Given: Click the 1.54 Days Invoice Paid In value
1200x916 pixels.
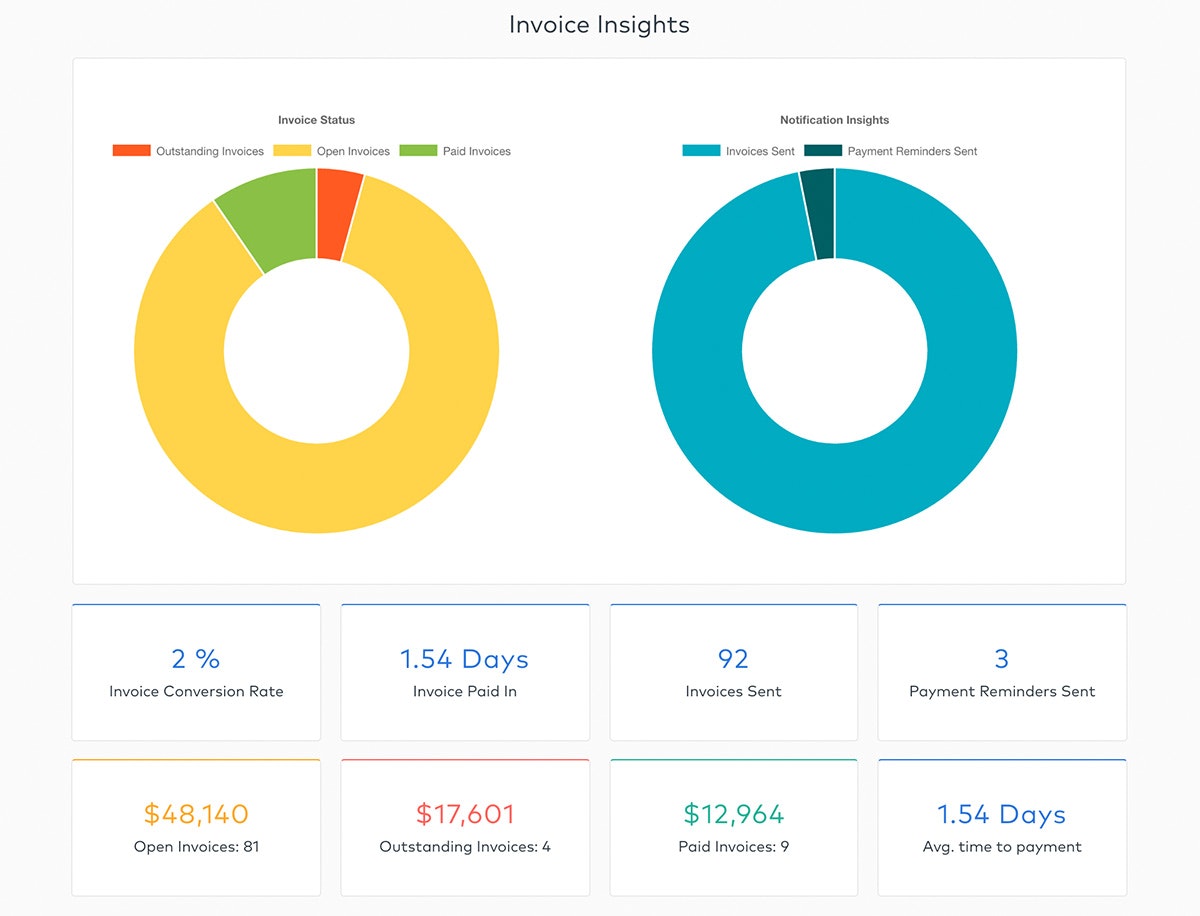Looking at the screenshot, I should (x=465, y=659).
